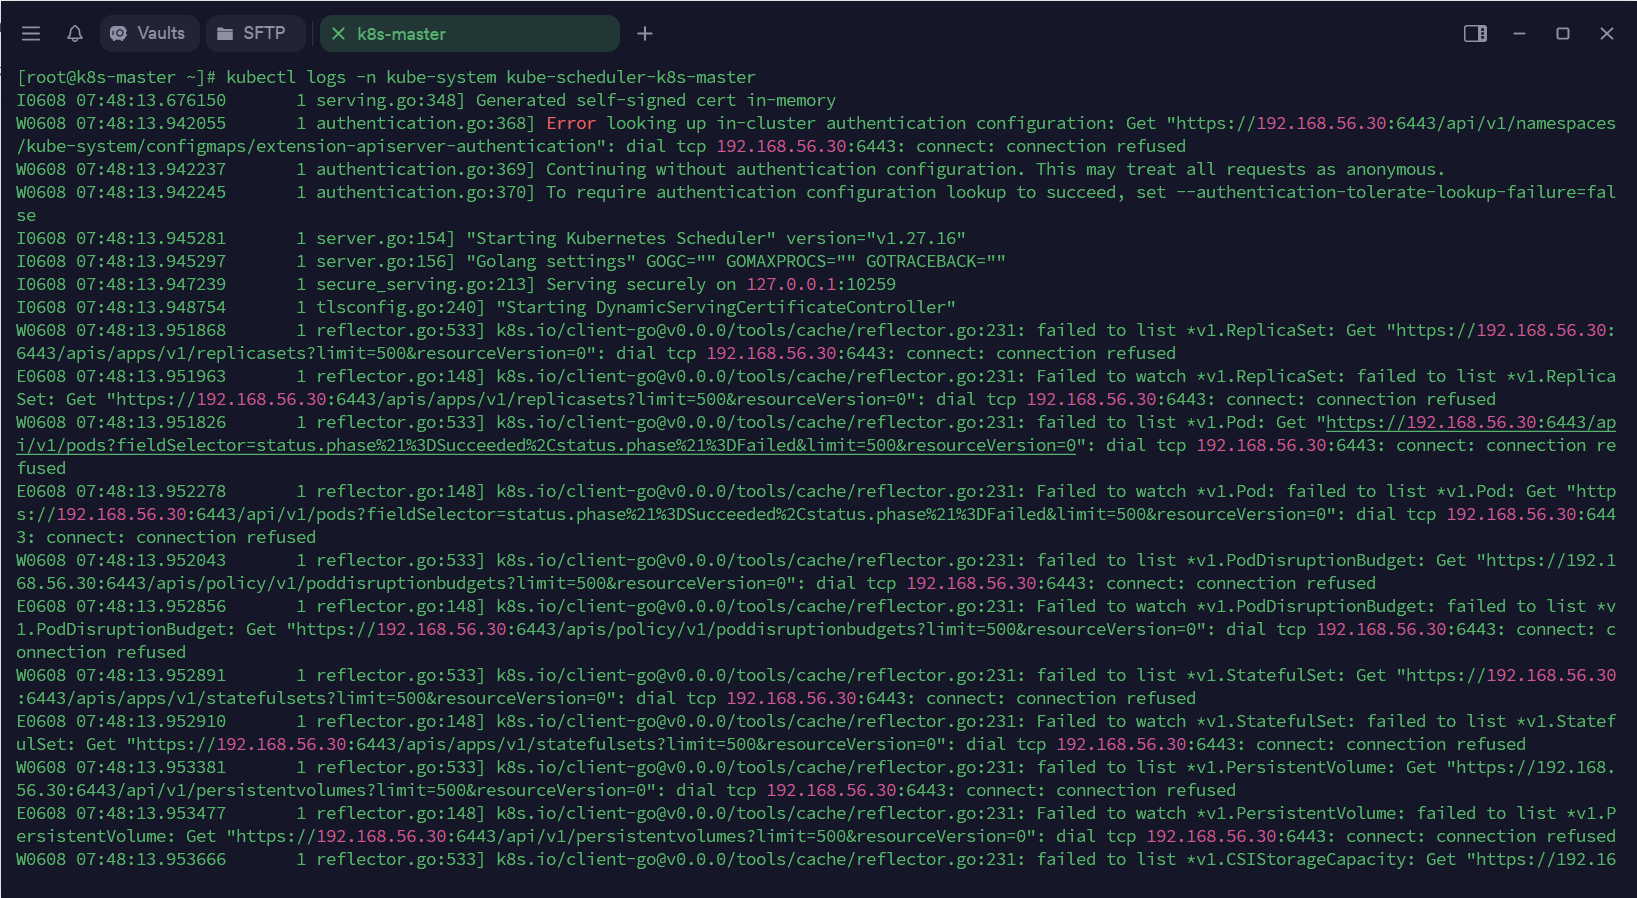Image resolution: width=1637 pixels, height=898 pixels.
Task: Open the notifications bell
Action: click(x=75, y=33)
